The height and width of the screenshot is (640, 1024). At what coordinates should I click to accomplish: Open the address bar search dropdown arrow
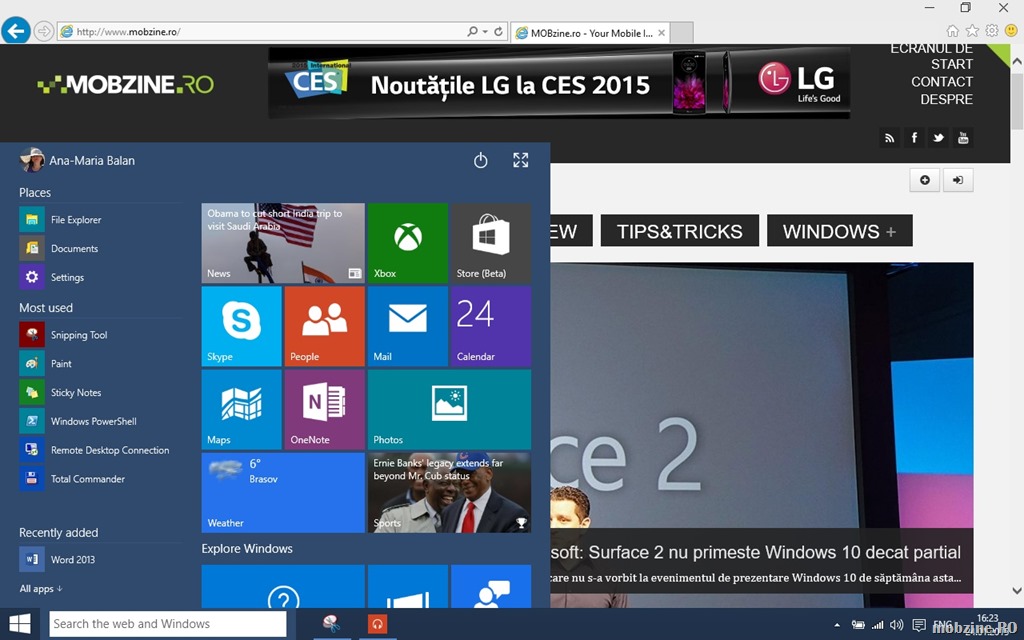tap(485, 31)
